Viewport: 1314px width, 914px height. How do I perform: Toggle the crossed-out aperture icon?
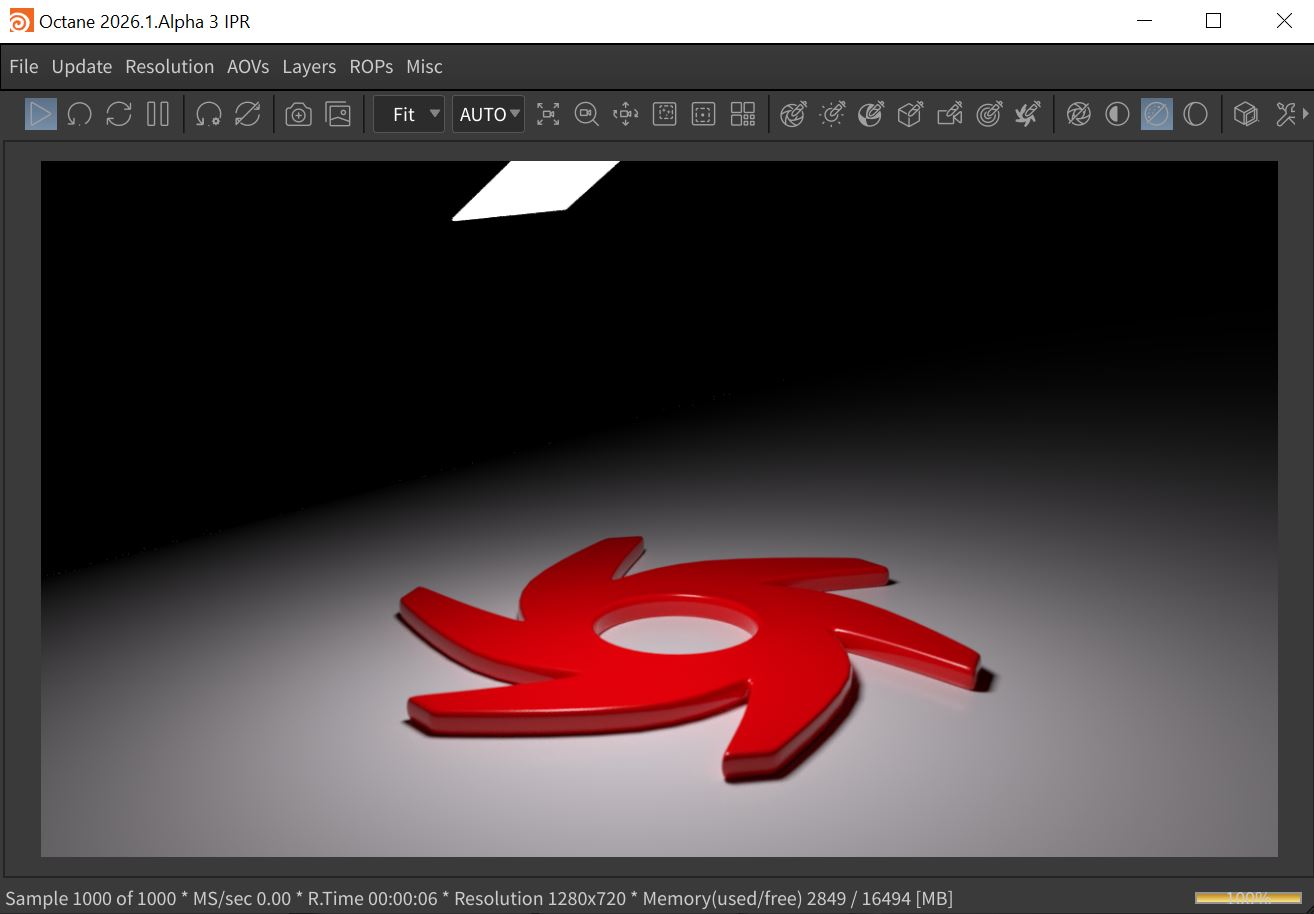tap(1078, 114)
